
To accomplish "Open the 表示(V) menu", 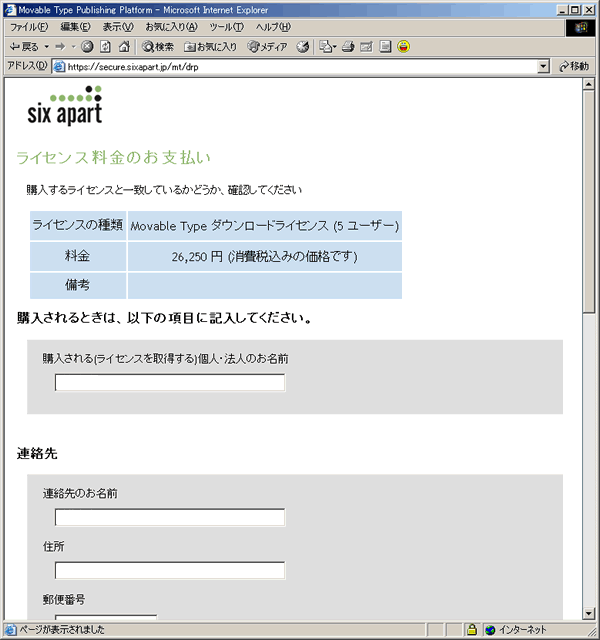I will (x=118, y=27).
